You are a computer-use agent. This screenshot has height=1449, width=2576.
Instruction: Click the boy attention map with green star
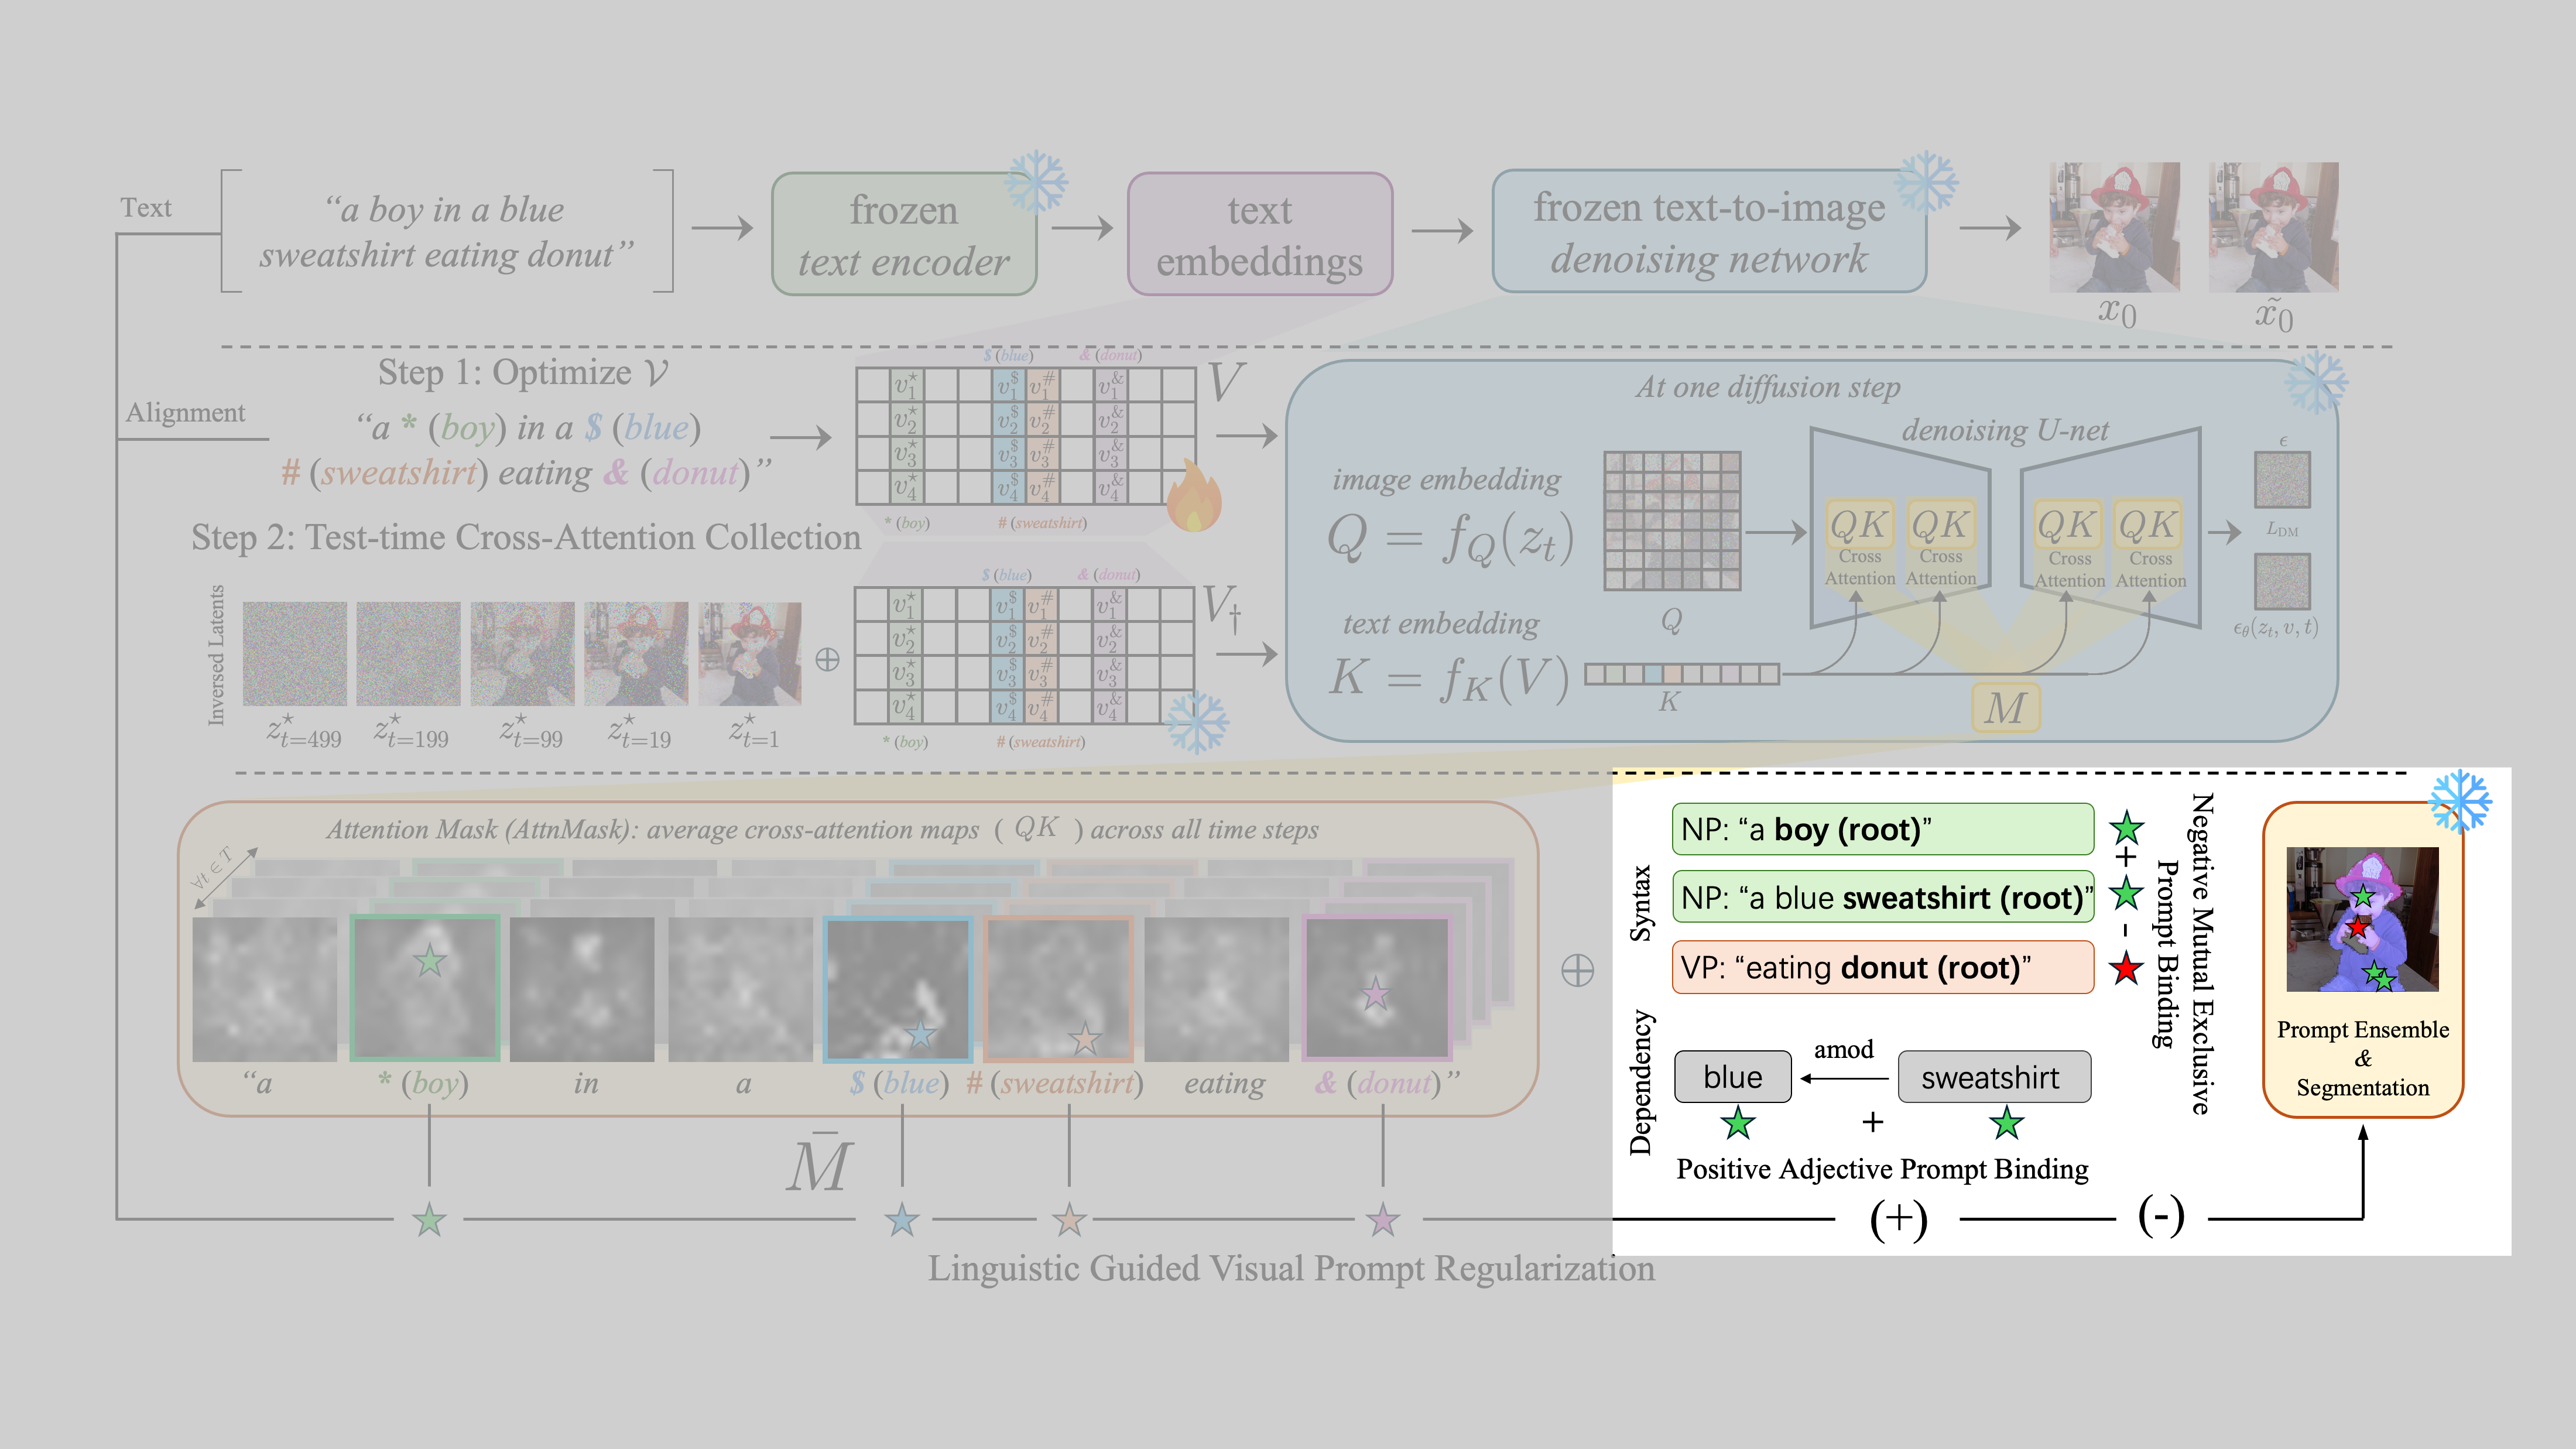point(425,987)
